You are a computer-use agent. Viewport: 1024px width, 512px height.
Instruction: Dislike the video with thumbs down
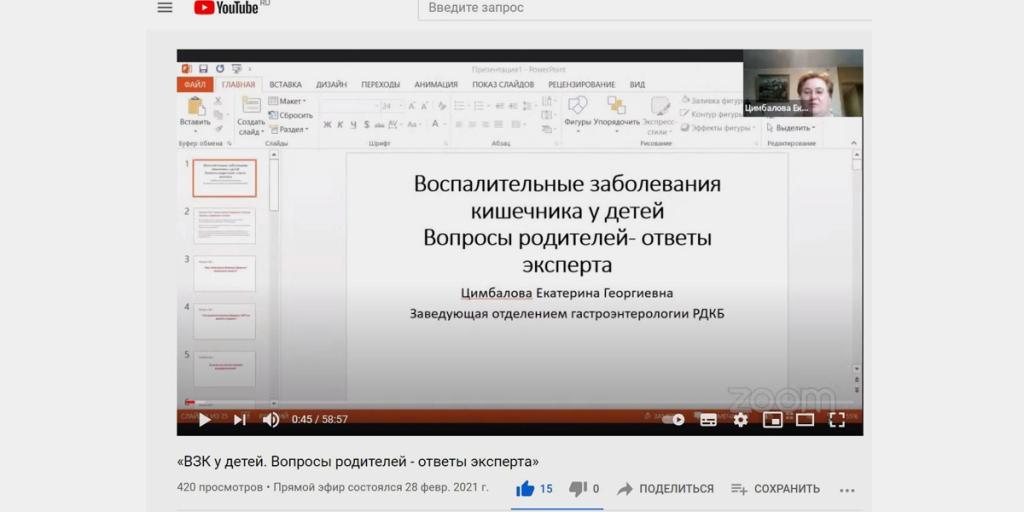[578, 489]
